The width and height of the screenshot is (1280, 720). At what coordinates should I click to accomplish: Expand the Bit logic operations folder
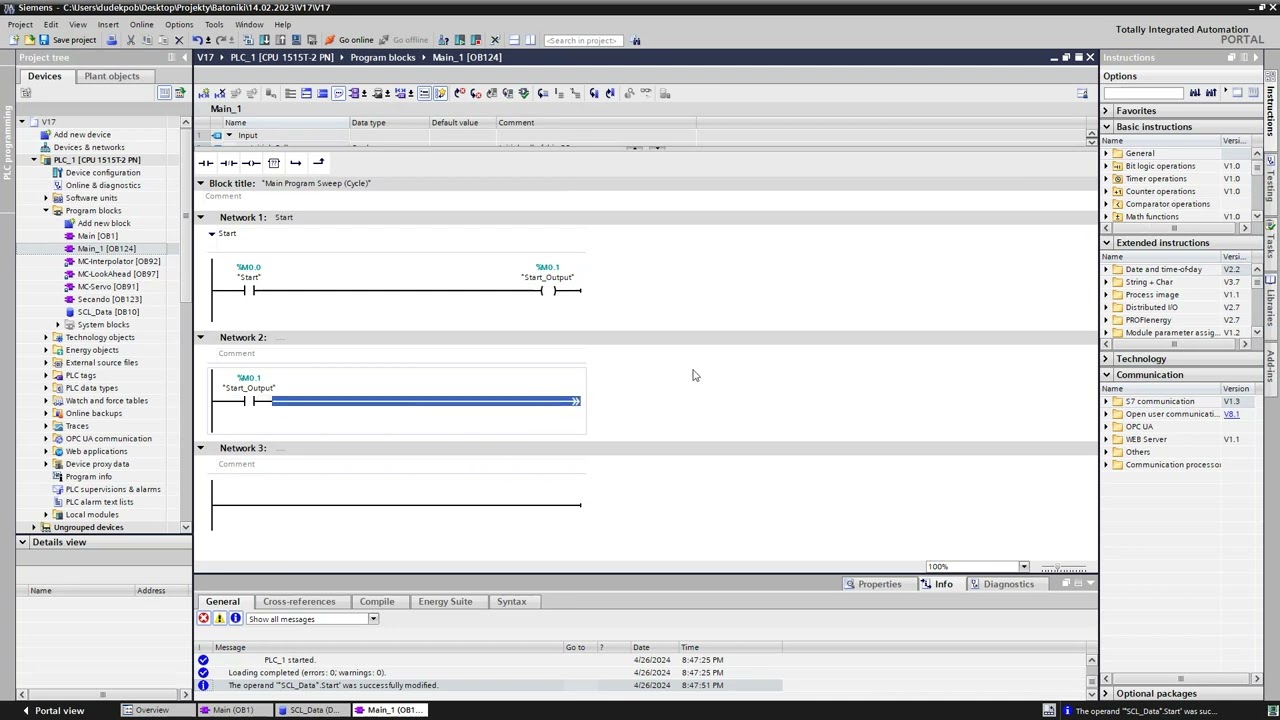coord(1107,166)
